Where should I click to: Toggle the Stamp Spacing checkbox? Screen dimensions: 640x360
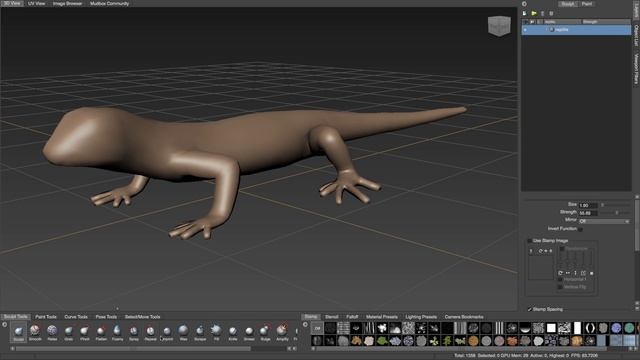coord(530,309)
